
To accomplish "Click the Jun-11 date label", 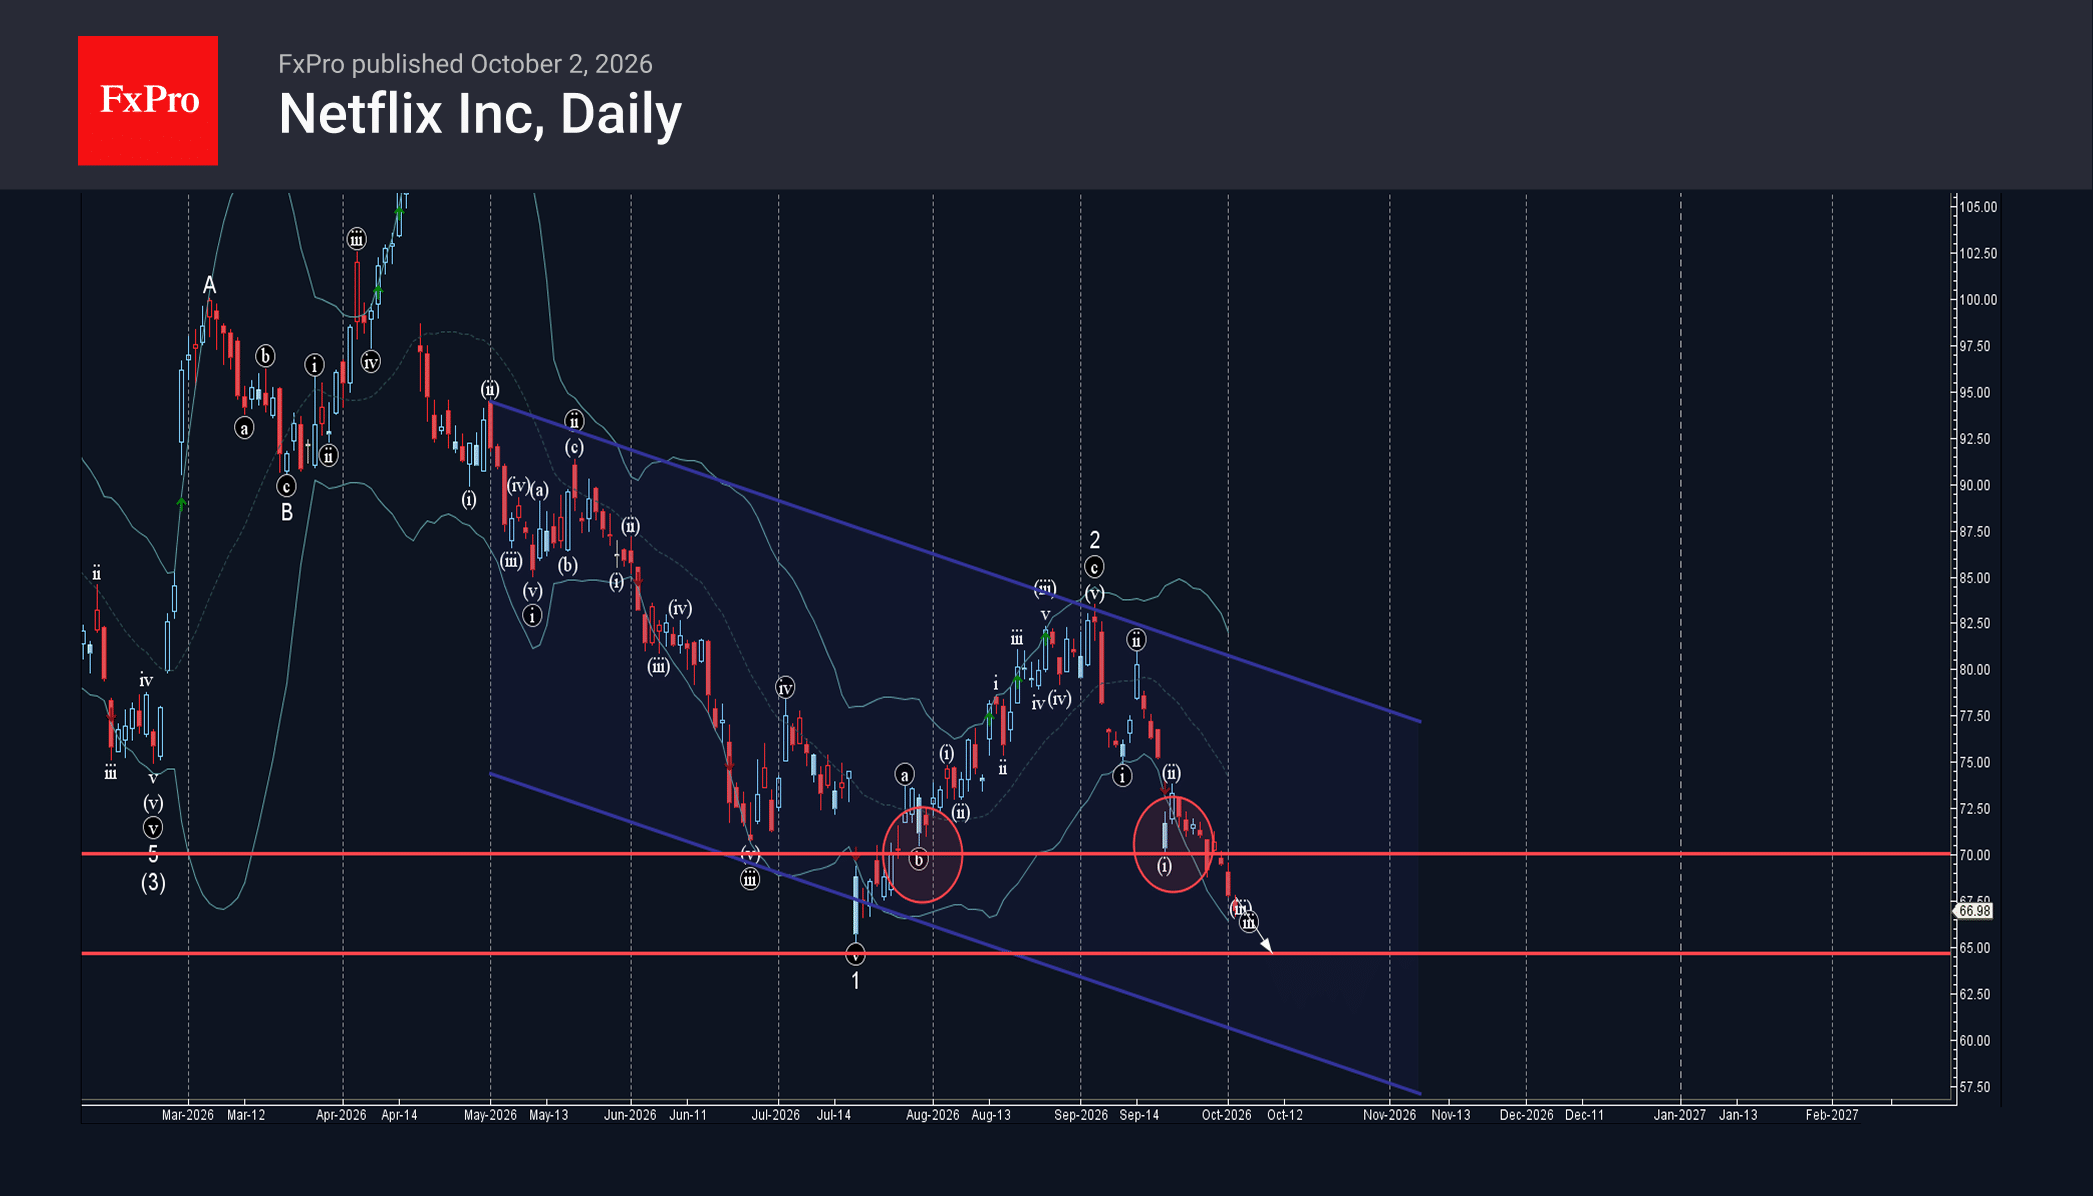I will tap(688, 1115).
